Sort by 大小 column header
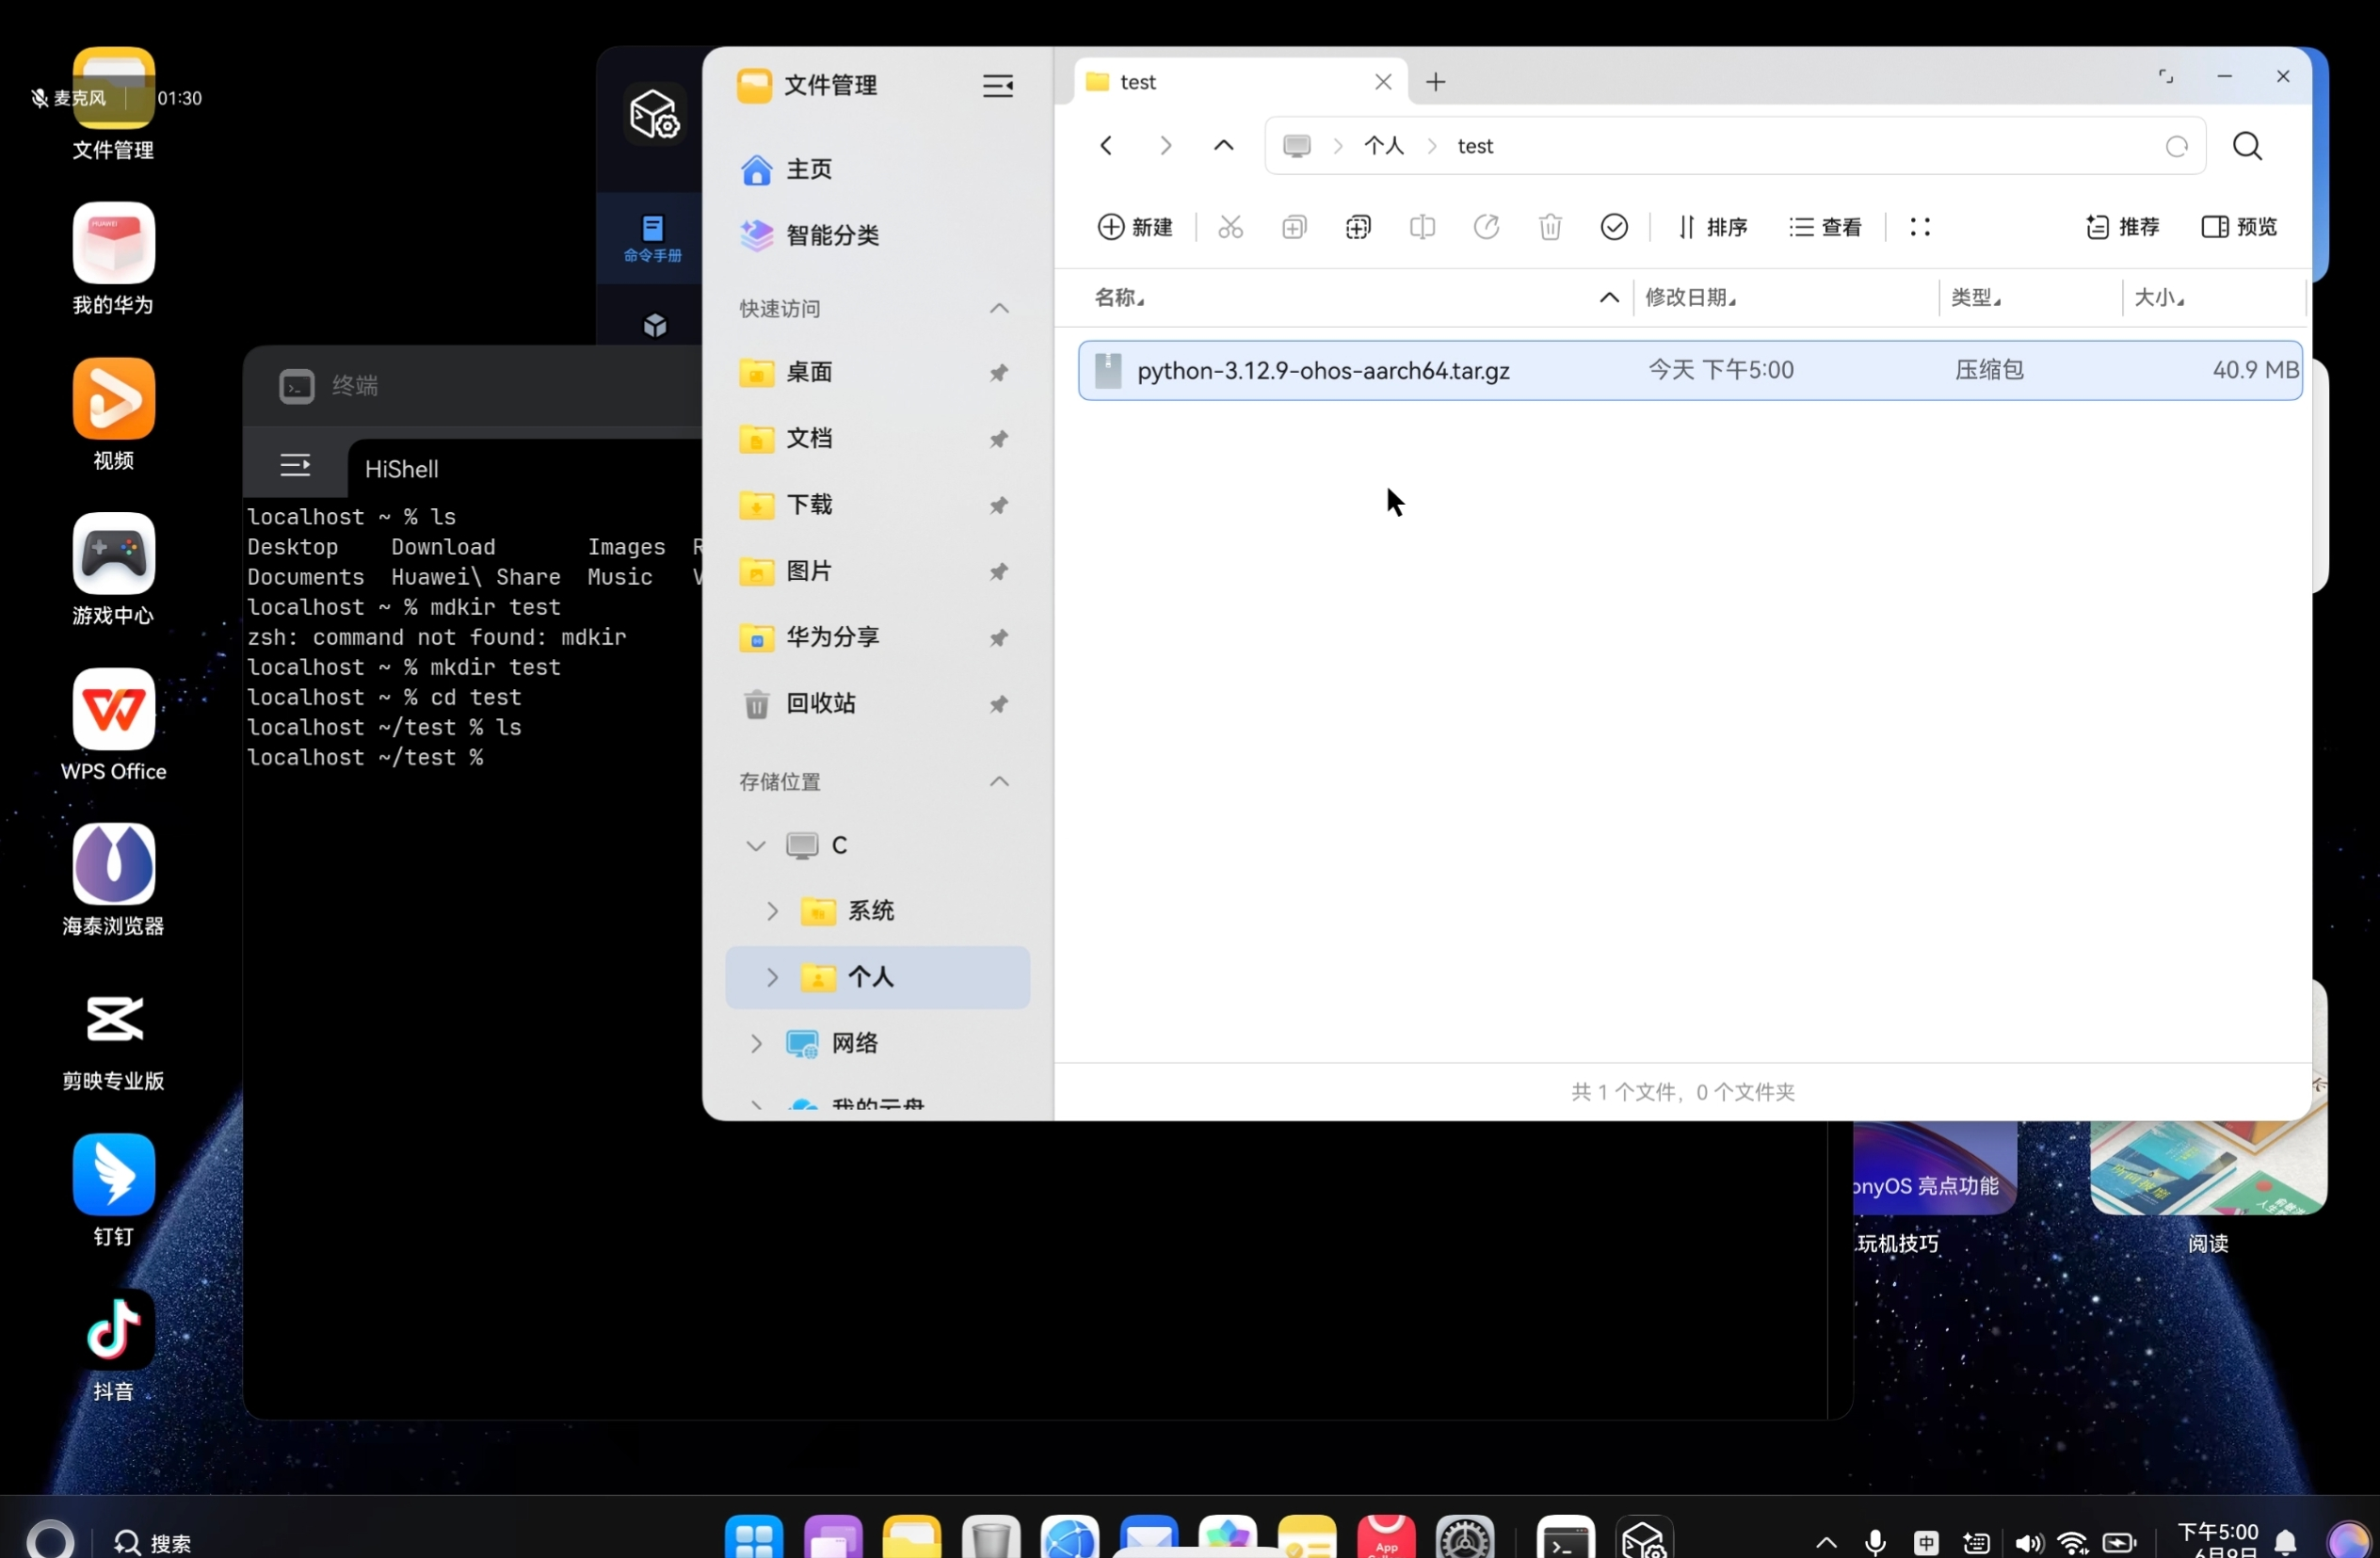Image resolution: width=2380 pixels, height=1558 pixels. [x=2158, y=297]
